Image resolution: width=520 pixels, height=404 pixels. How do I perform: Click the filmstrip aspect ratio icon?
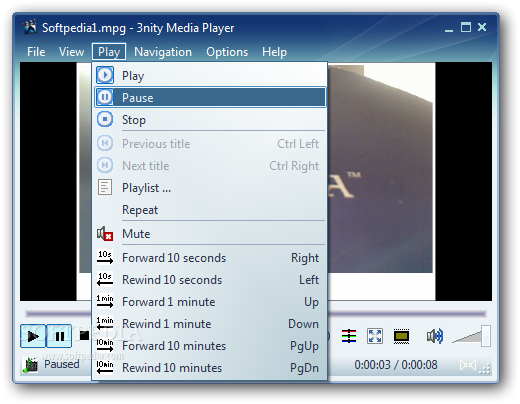point(402,336)
